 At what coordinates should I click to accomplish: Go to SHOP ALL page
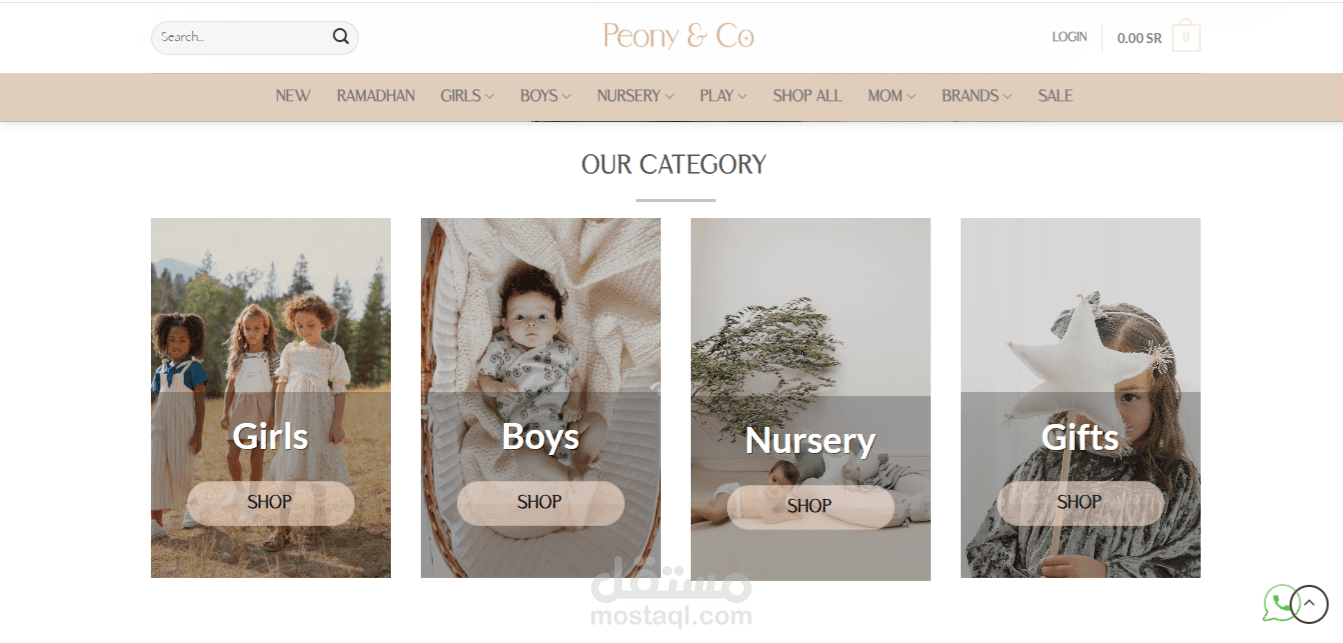(807, 96)
